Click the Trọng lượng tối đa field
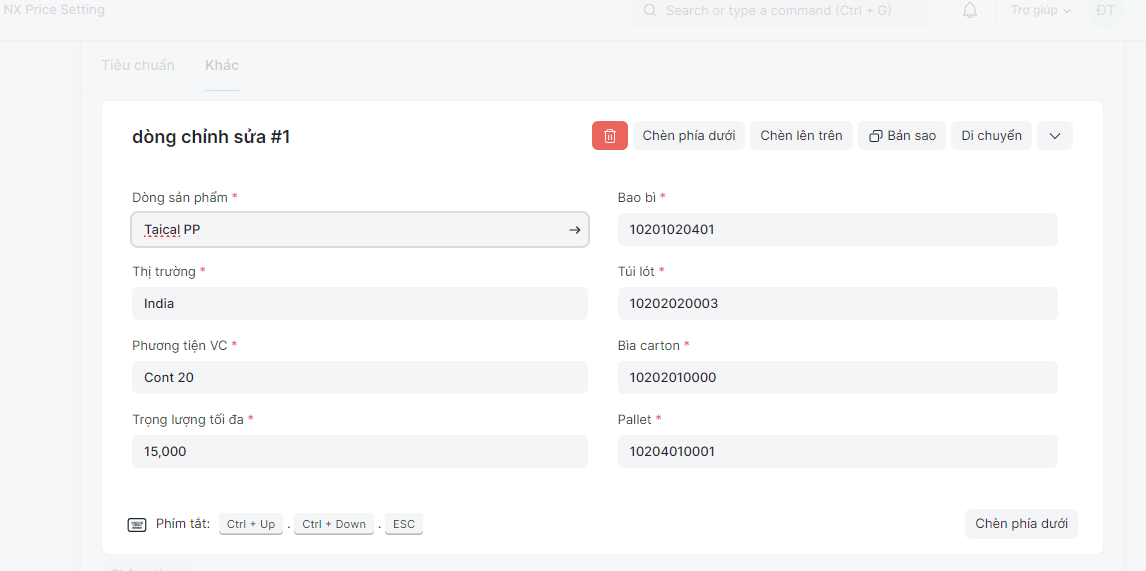1146x571 pixels. click(359, 451)
